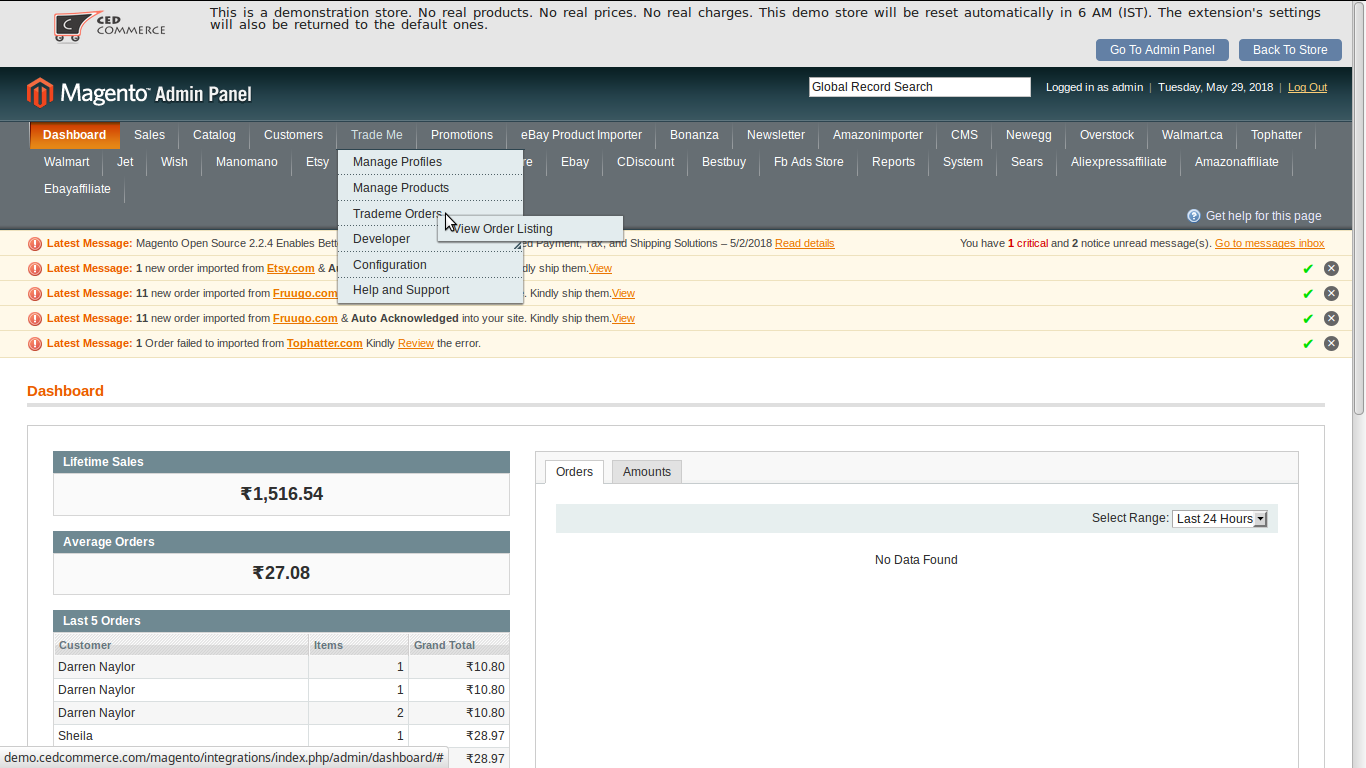Open the Go to messages inbox link
Screen dimensions: 1366x768
(1269, 243)
